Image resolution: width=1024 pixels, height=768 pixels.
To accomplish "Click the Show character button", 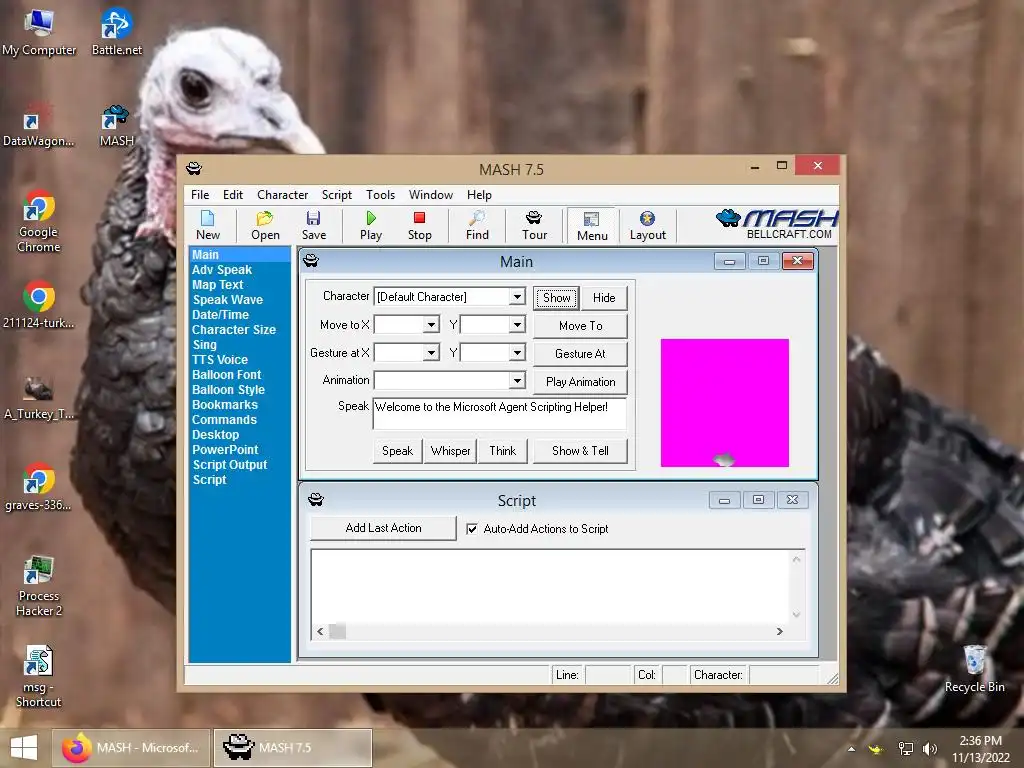I will [x=556, y=298].
